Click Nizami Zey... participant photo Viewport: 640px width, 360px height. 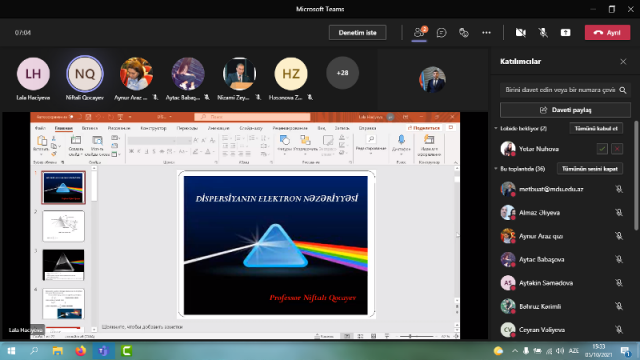(x=239, y=74)
